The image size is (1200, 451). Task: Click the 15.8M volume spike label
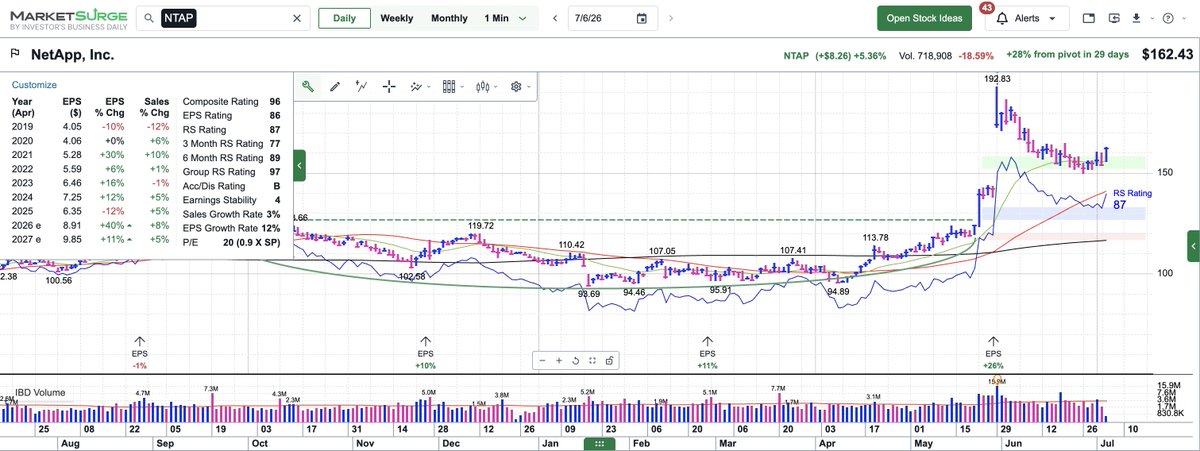click(x=997, y=383)
